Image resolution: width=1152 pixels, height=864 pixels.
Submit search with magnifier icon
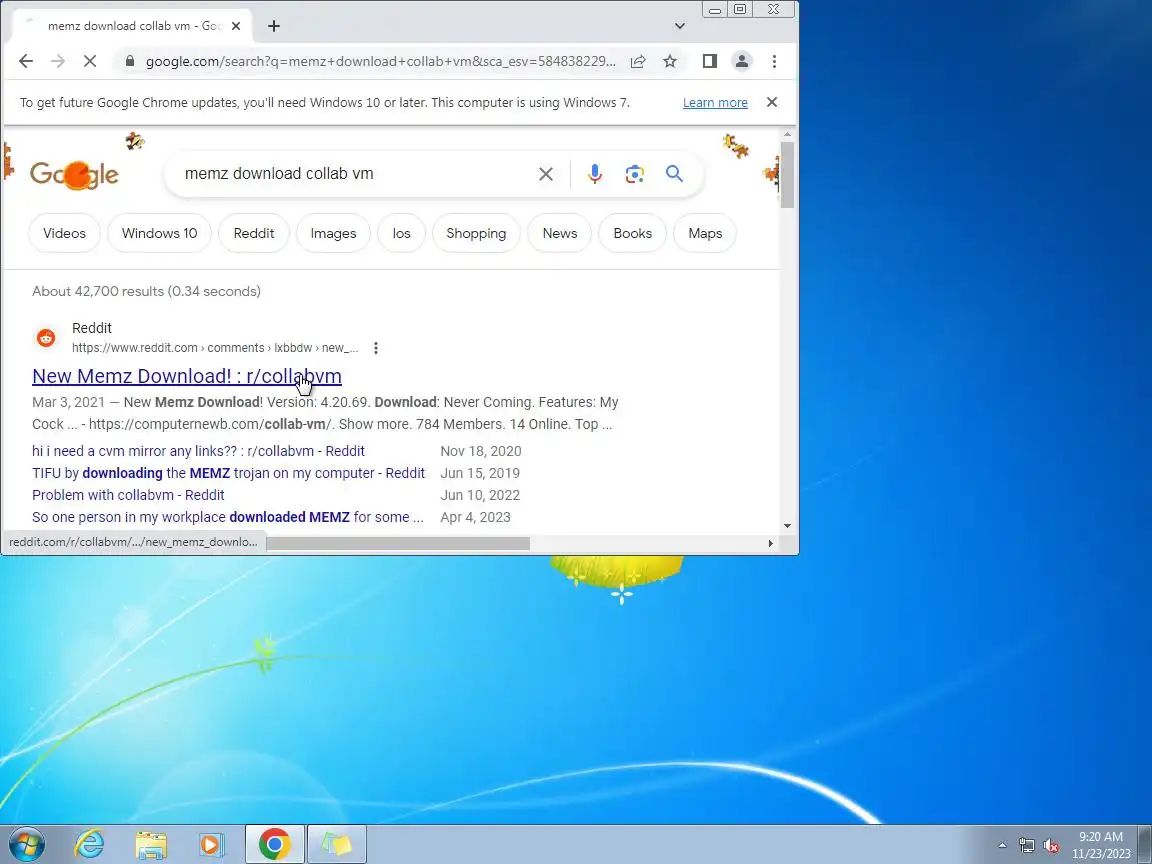(x=674, y=173)
